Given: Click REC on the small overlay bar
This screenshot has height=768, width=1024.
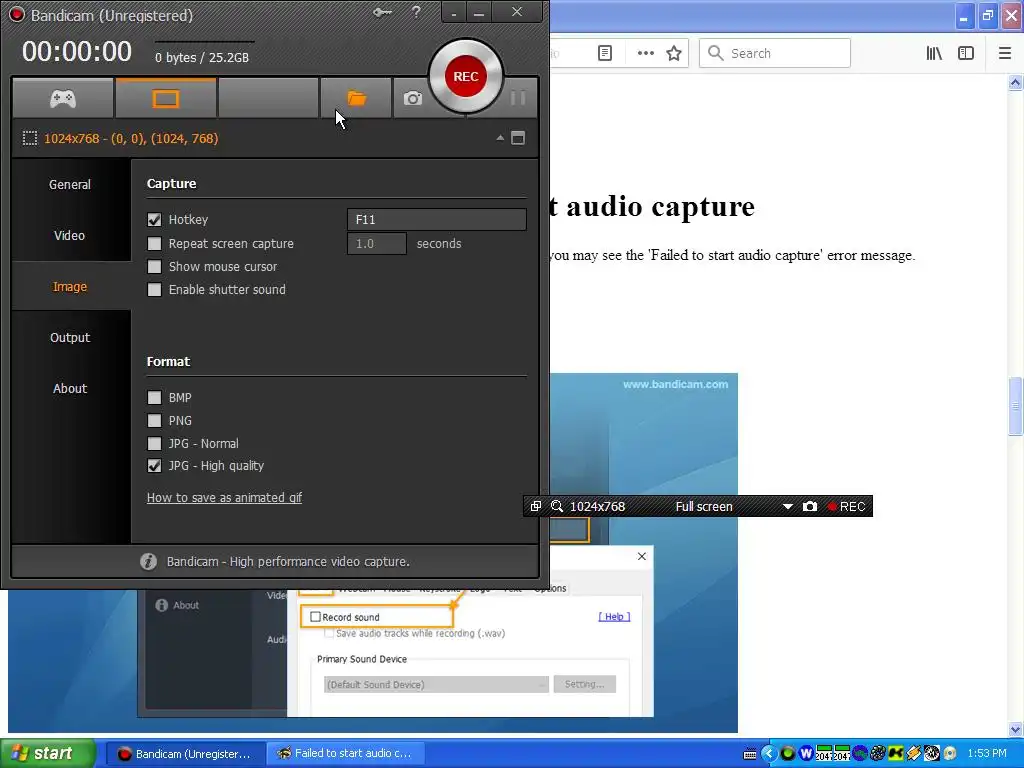Looking at the screenshot, I should [x=846, y=507].
